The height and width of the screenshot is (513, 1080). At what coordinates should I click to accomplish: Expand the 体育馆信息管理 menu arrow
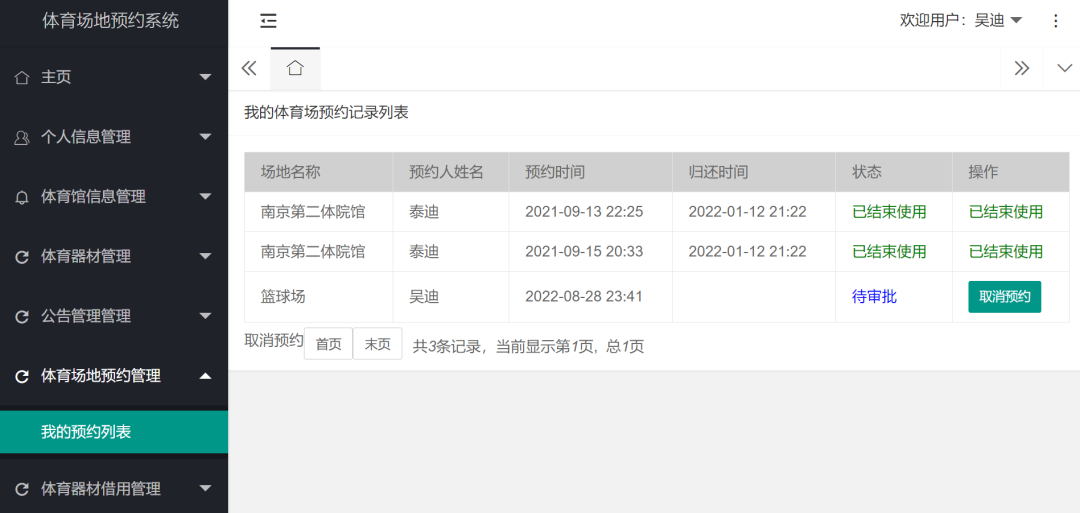(205, 196)
